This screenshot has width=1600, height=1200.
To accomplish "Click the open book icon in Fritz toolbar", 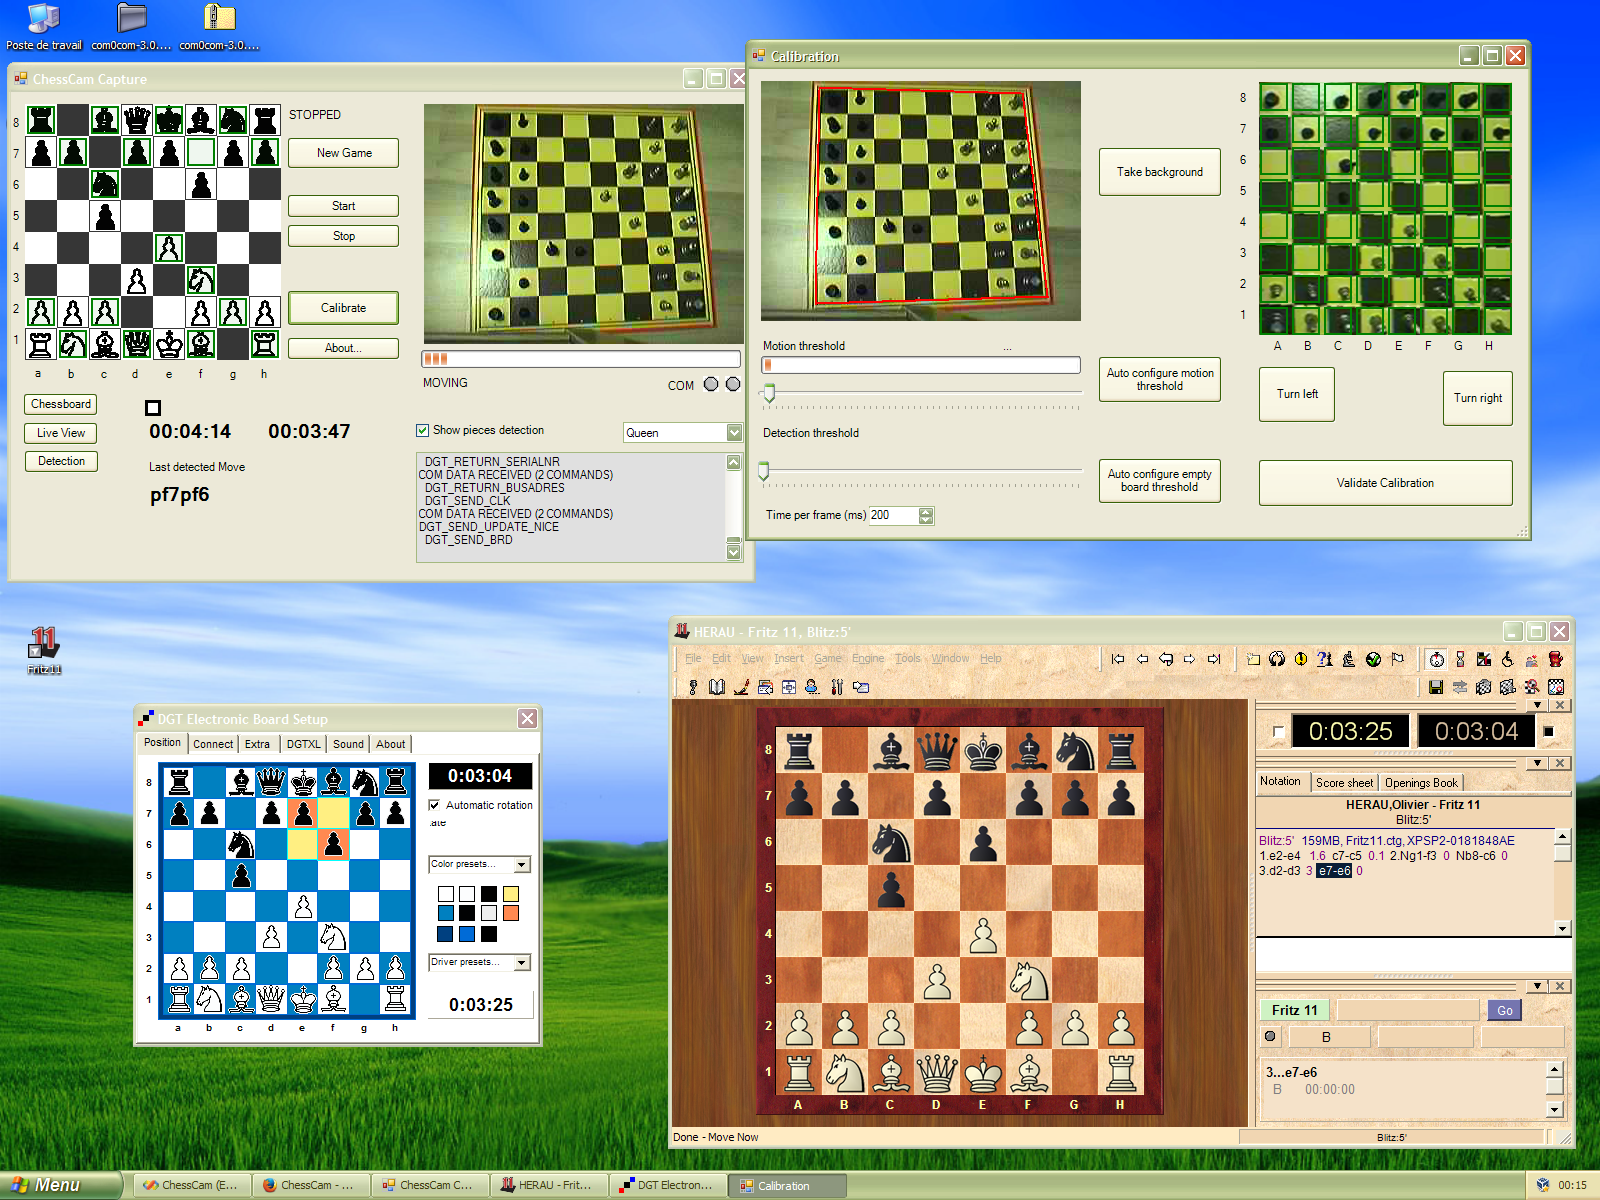I will pyautogui.click(x=717, y=687).
